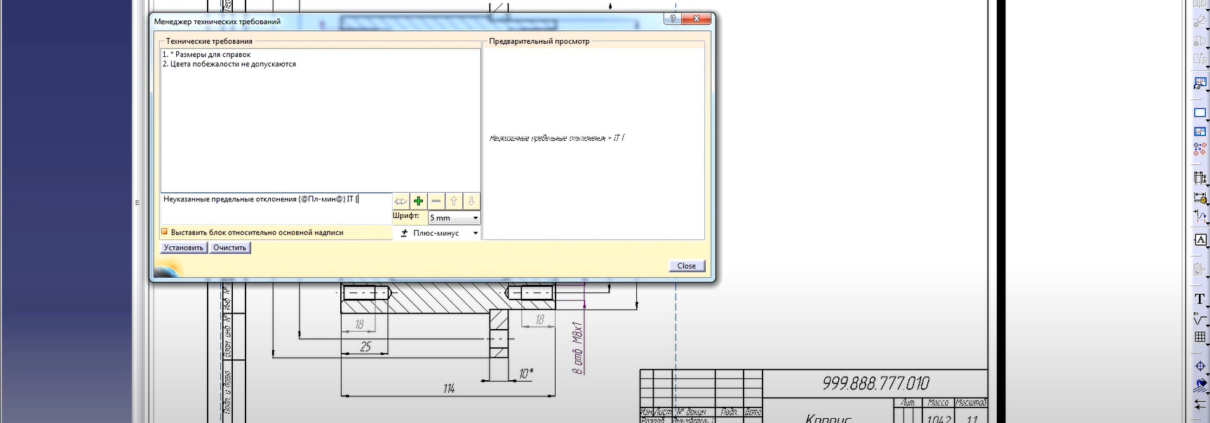Select the Text tool "T" in right toolbar
This screenshot has width=1210, height=423.
pos(1200,299)
